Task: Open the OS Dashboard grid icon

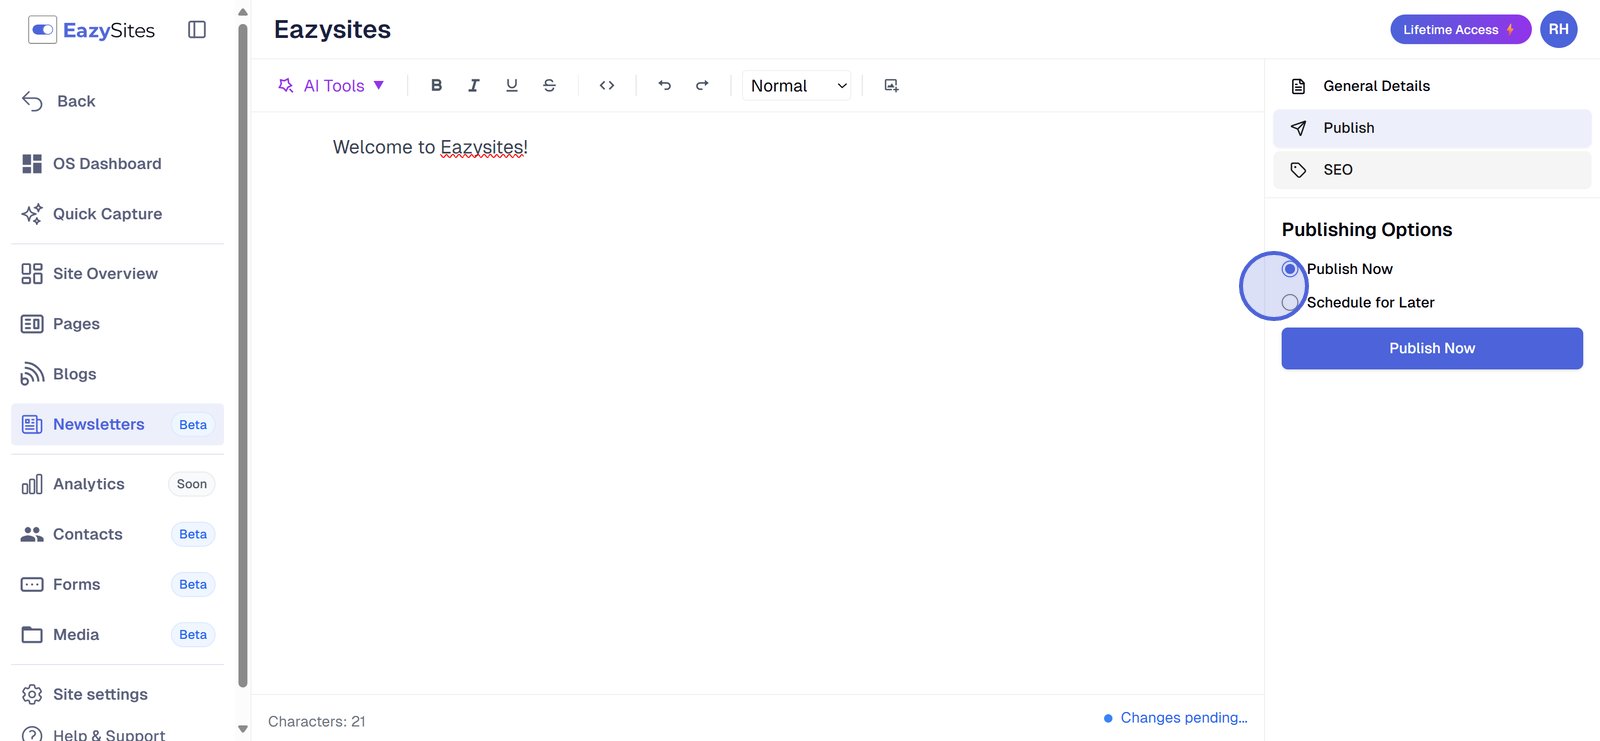Action: (x=32, y=164)
